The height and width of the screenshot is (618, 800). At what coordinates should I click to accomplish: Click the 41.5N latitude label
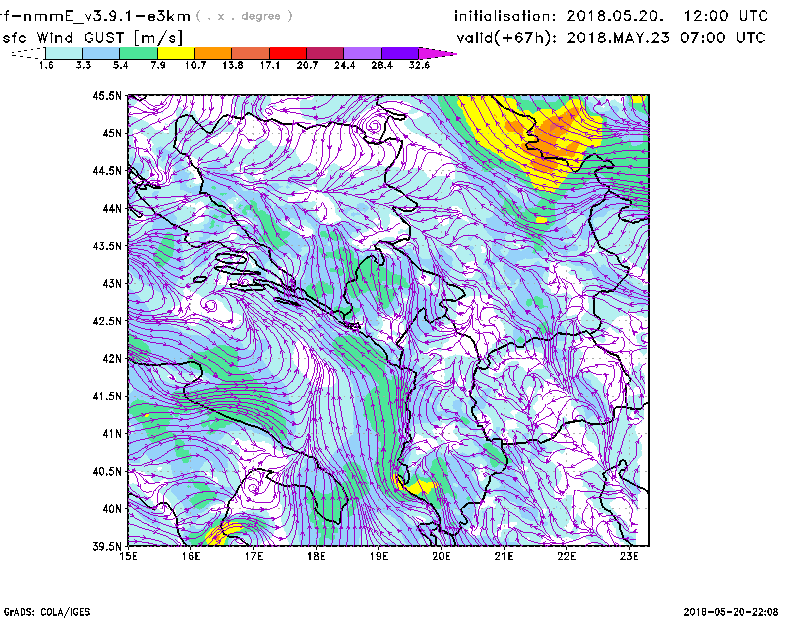pyautogui.click(x=107, y=396)
